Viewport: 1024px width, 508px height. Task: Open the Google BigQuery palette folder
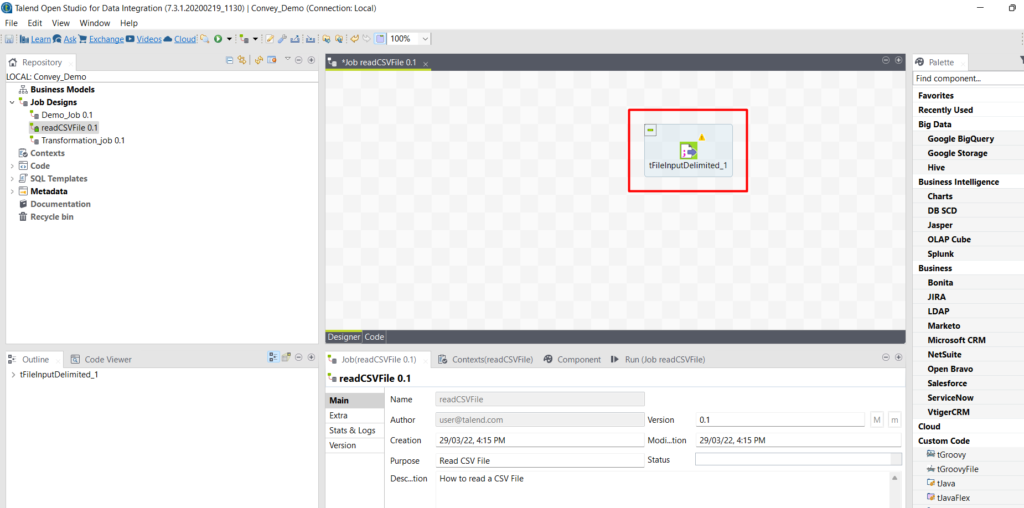click(x=961, y=138)
